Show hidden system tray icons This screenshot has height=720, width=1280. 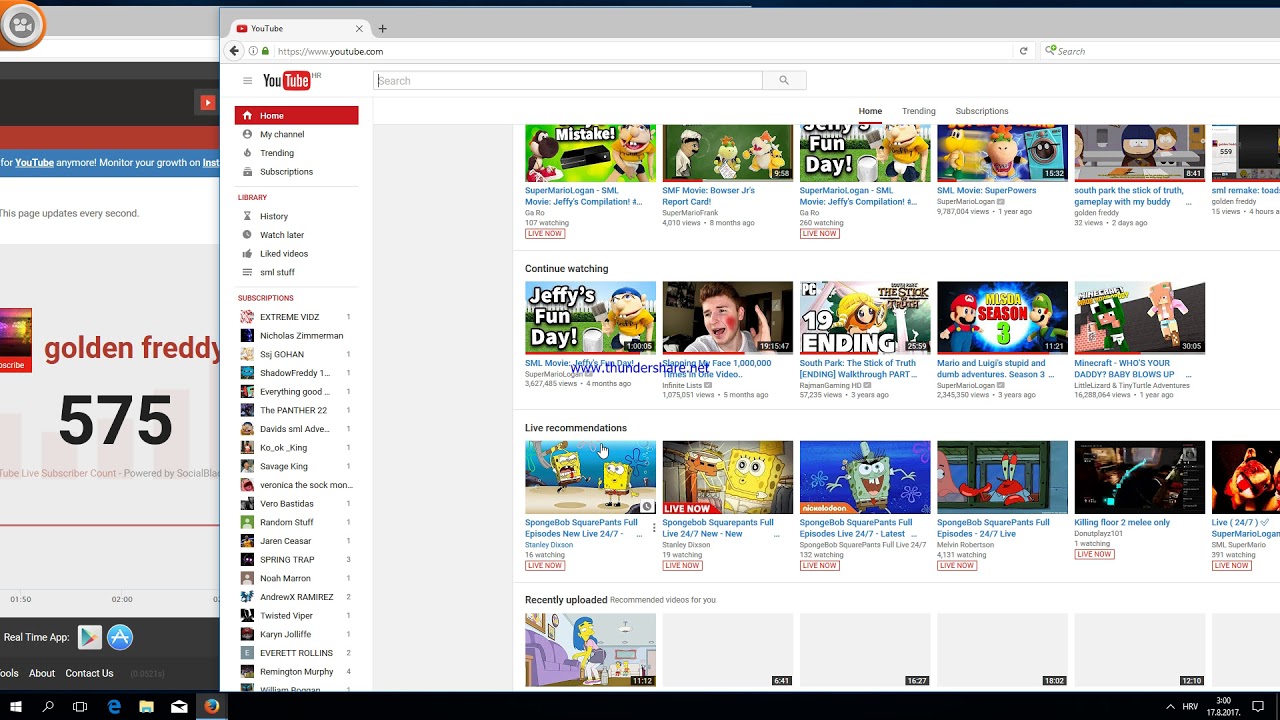[x=1170, y=706]
